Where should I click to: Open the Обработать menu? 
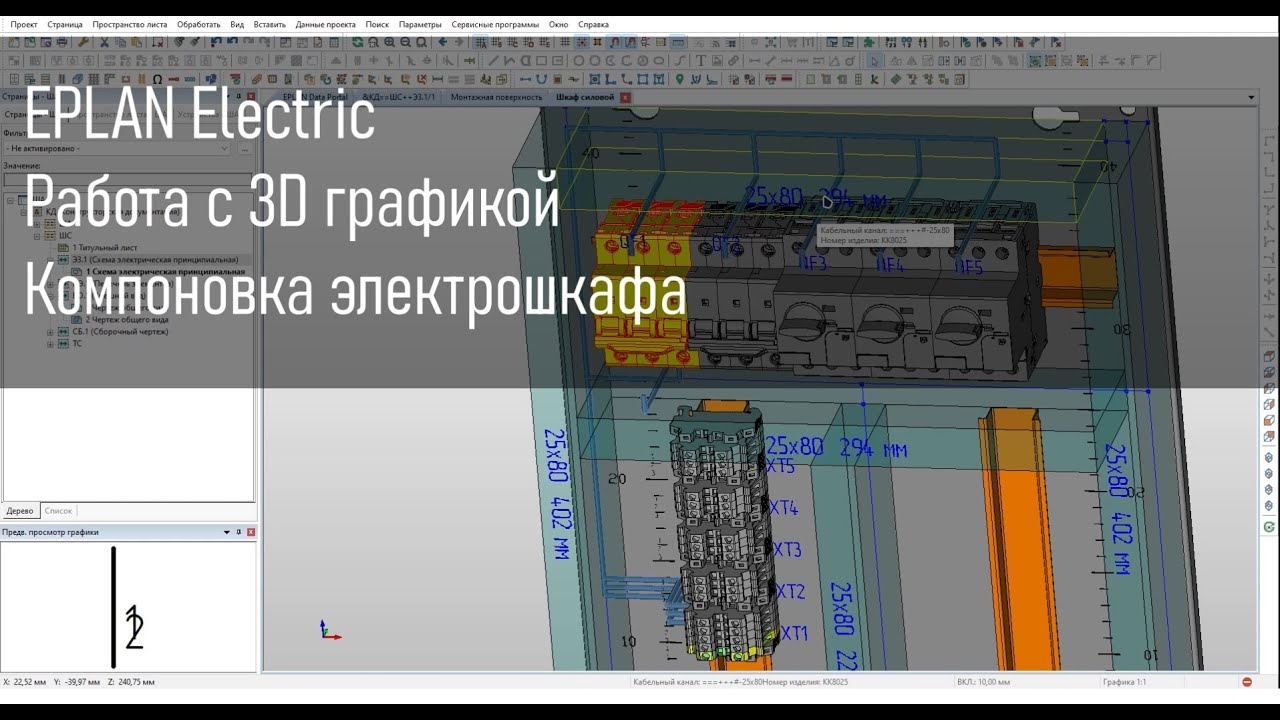[199, 24]
